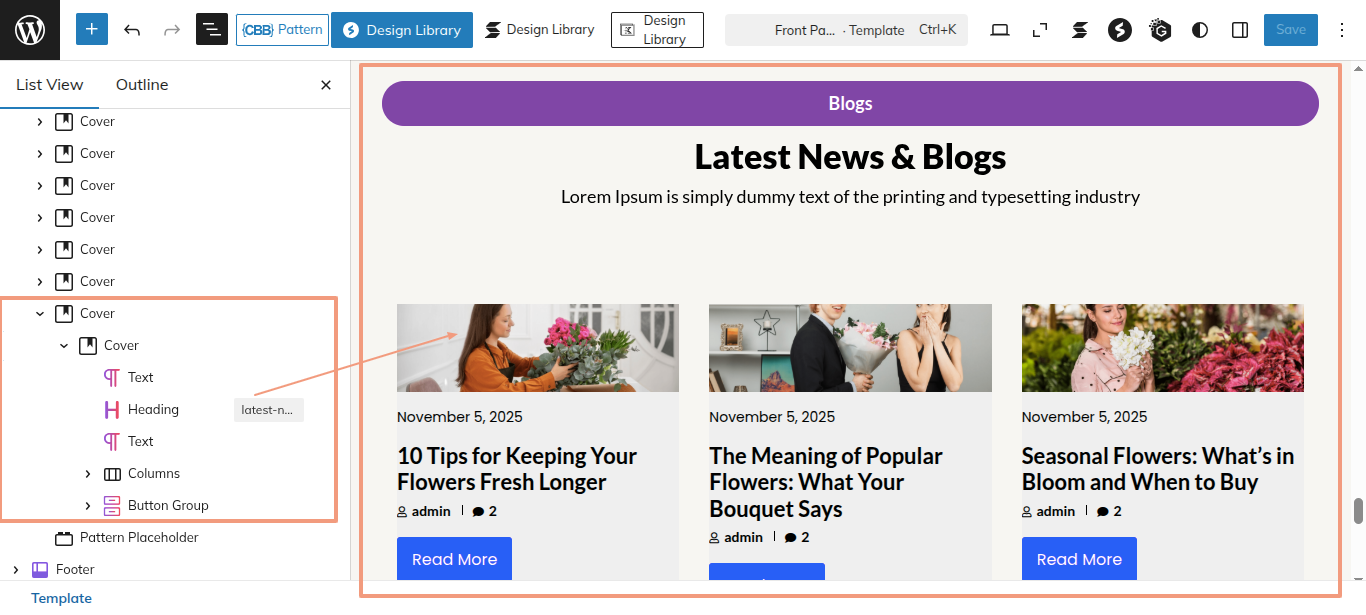This screenshot has height=615, width=1366.
Task: Click the Front Page Template command bar
Action: 846,30
